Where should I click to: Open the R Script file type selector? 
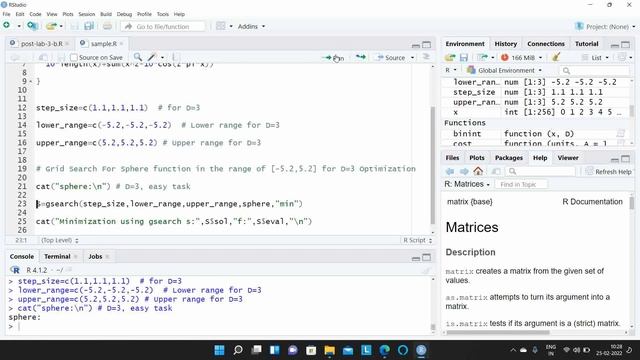point(417,240)
